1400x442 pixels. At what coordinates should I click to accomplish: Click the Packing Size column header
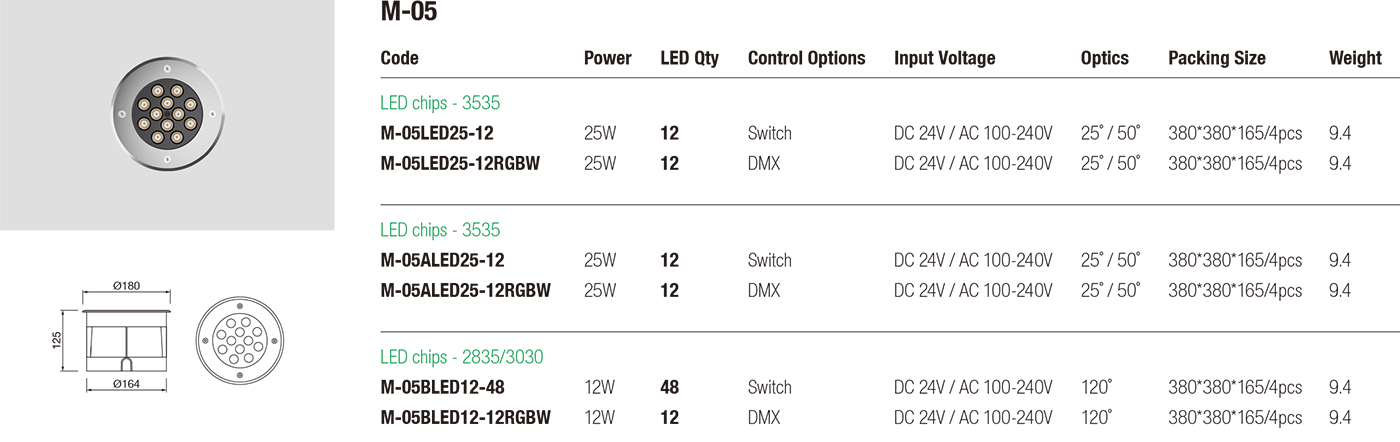[x=1216, y=58]
